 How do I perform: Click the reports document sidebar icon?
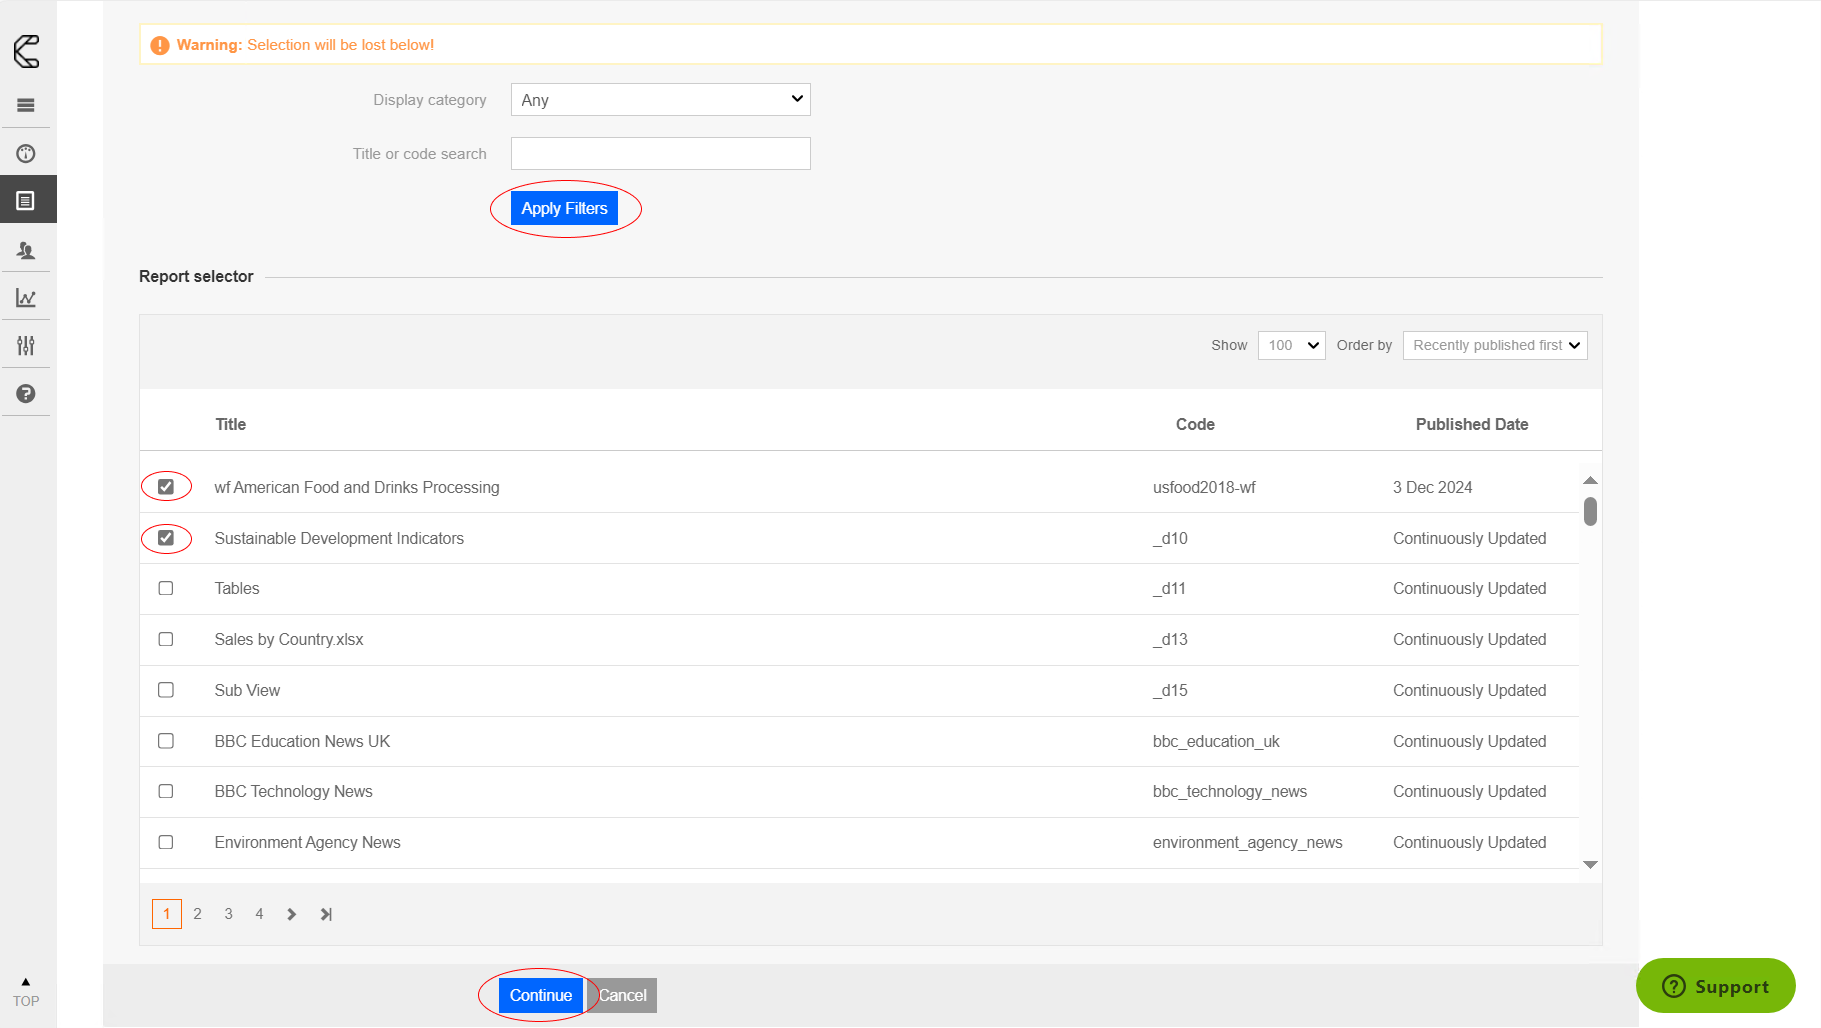(x=26, y=201)
